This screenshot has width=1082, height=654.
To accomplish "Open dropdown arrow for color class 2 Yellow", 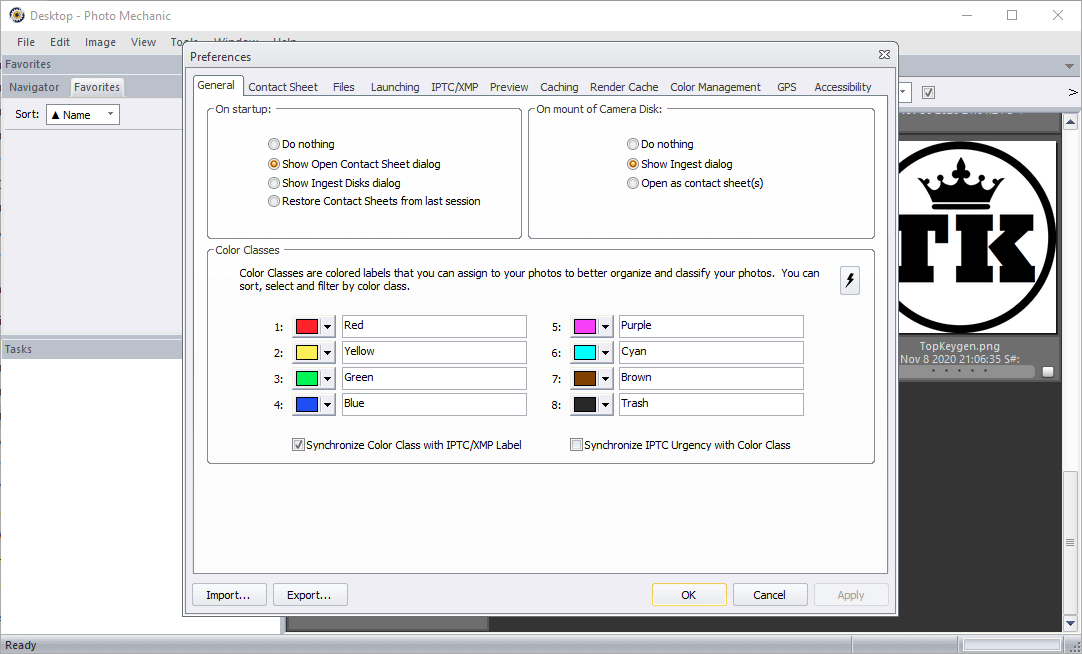I will tap(328, 353).
